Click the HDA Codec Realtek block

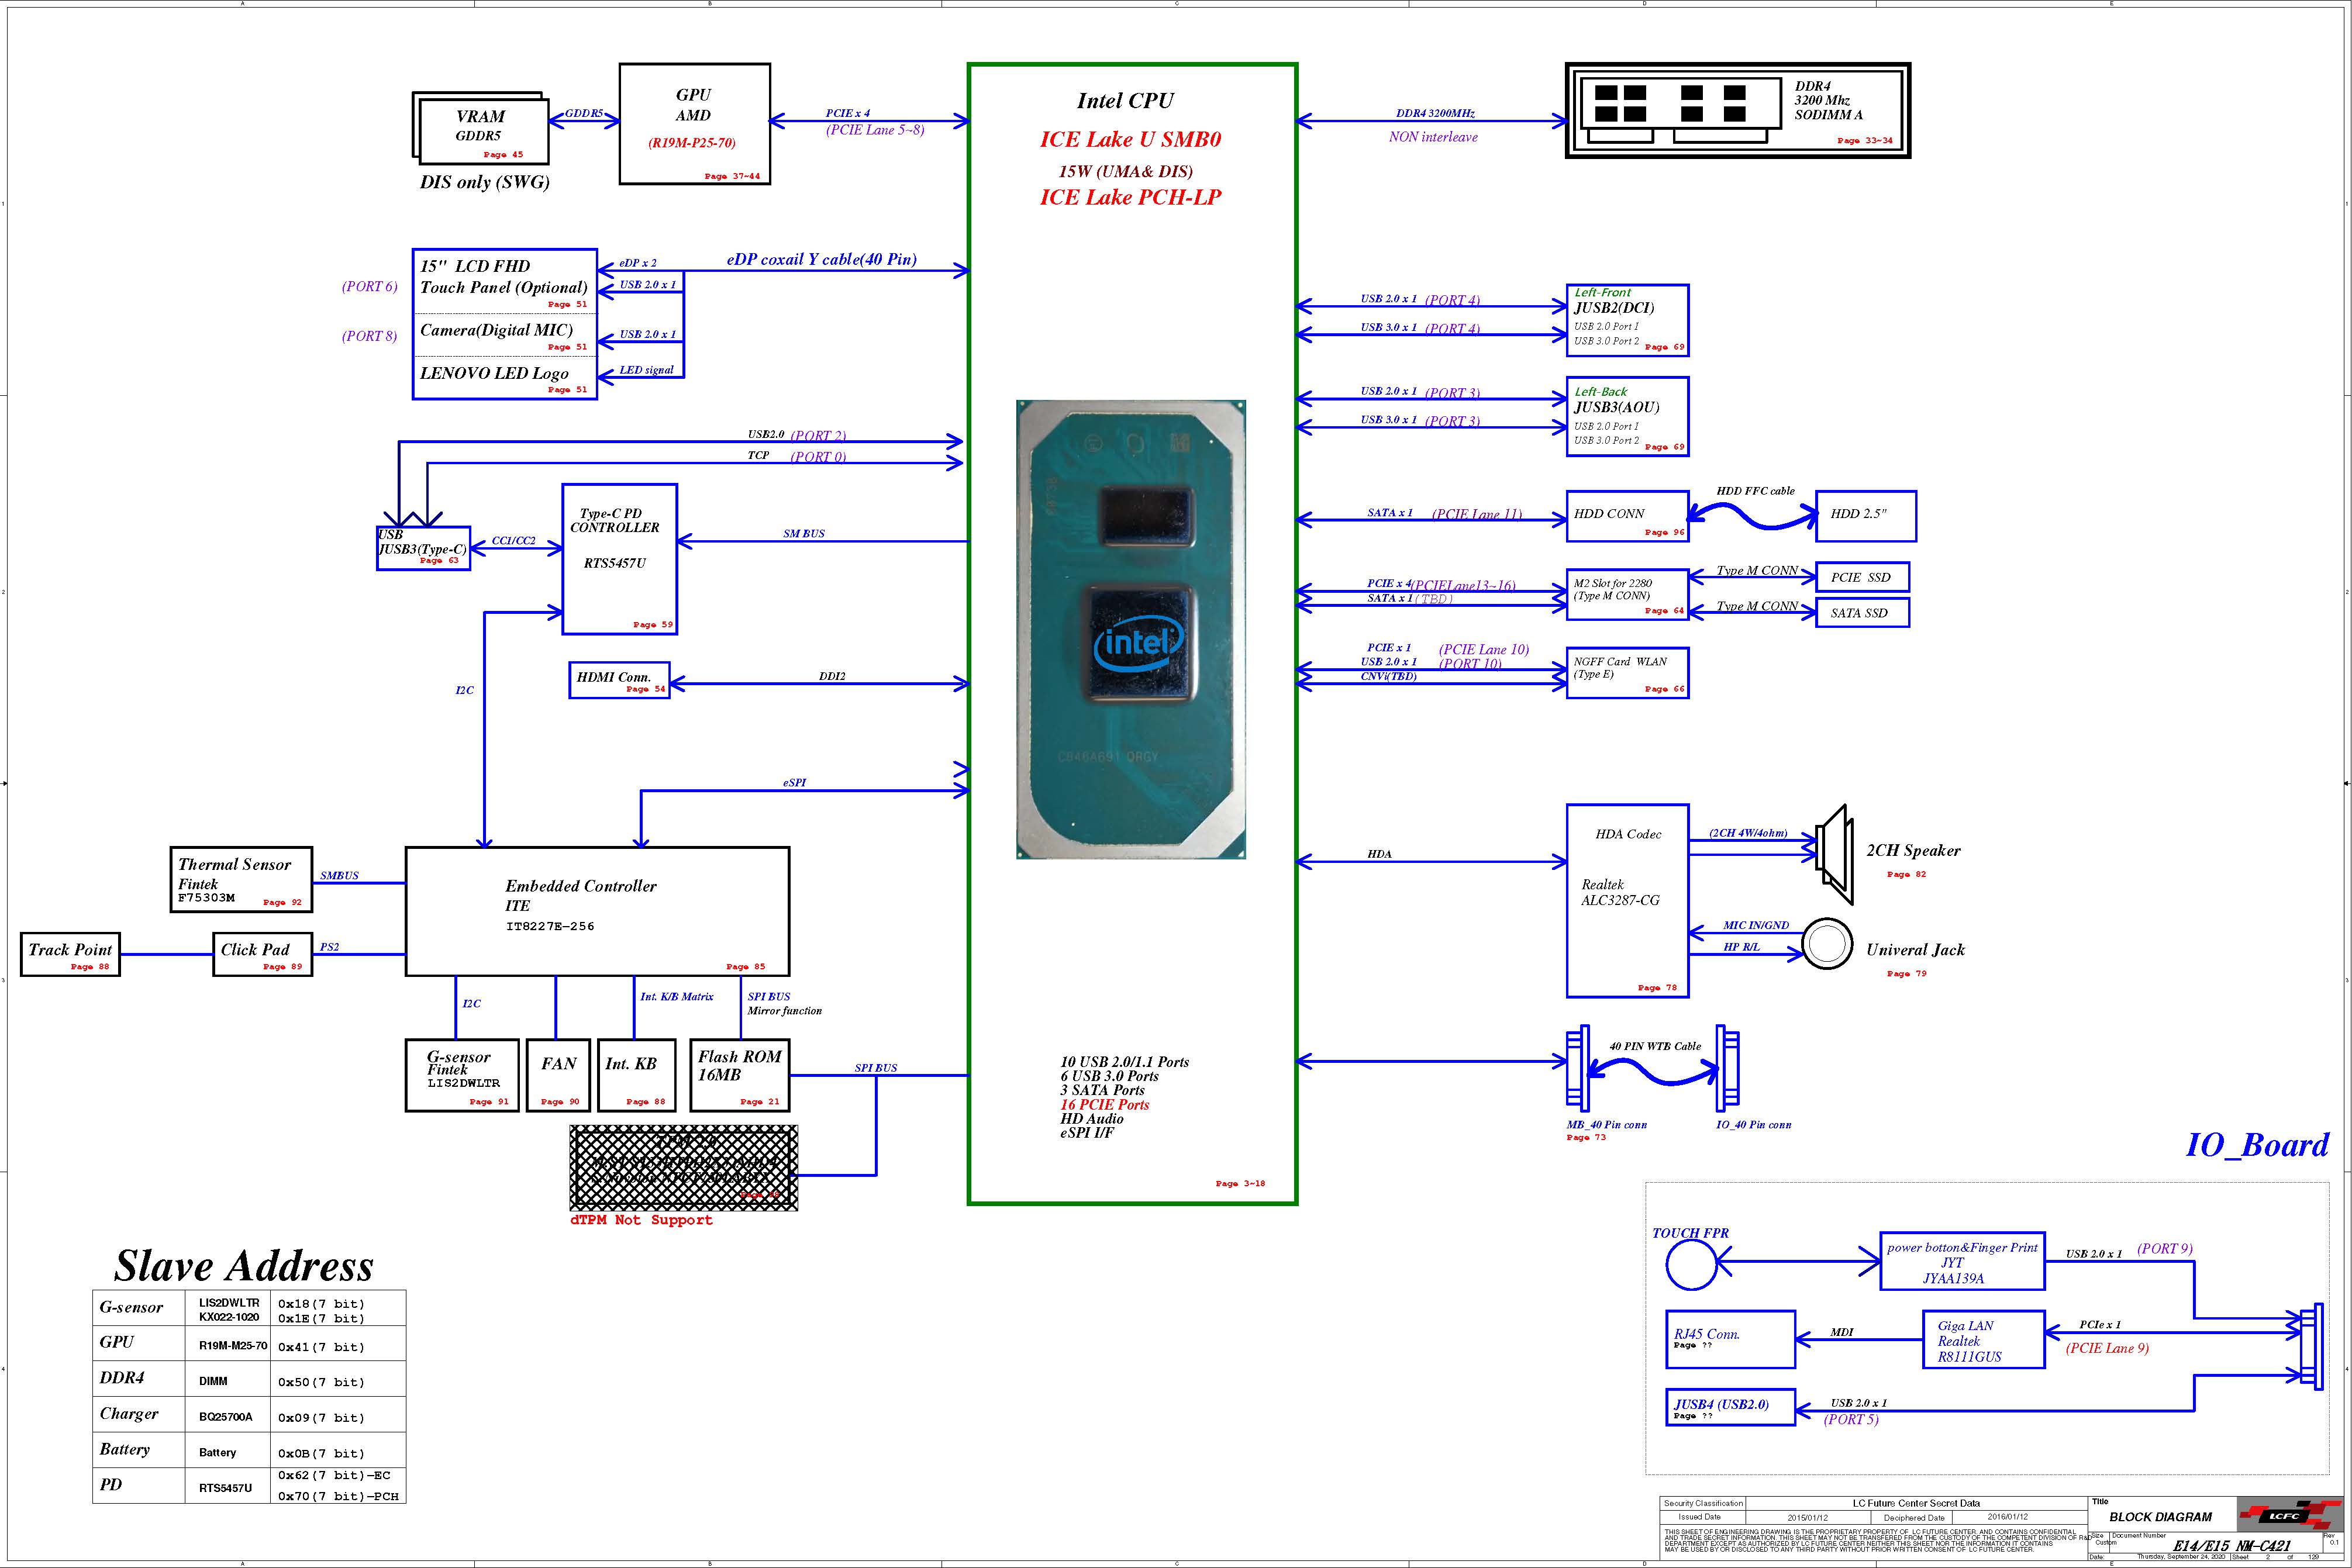[1627, 900]
